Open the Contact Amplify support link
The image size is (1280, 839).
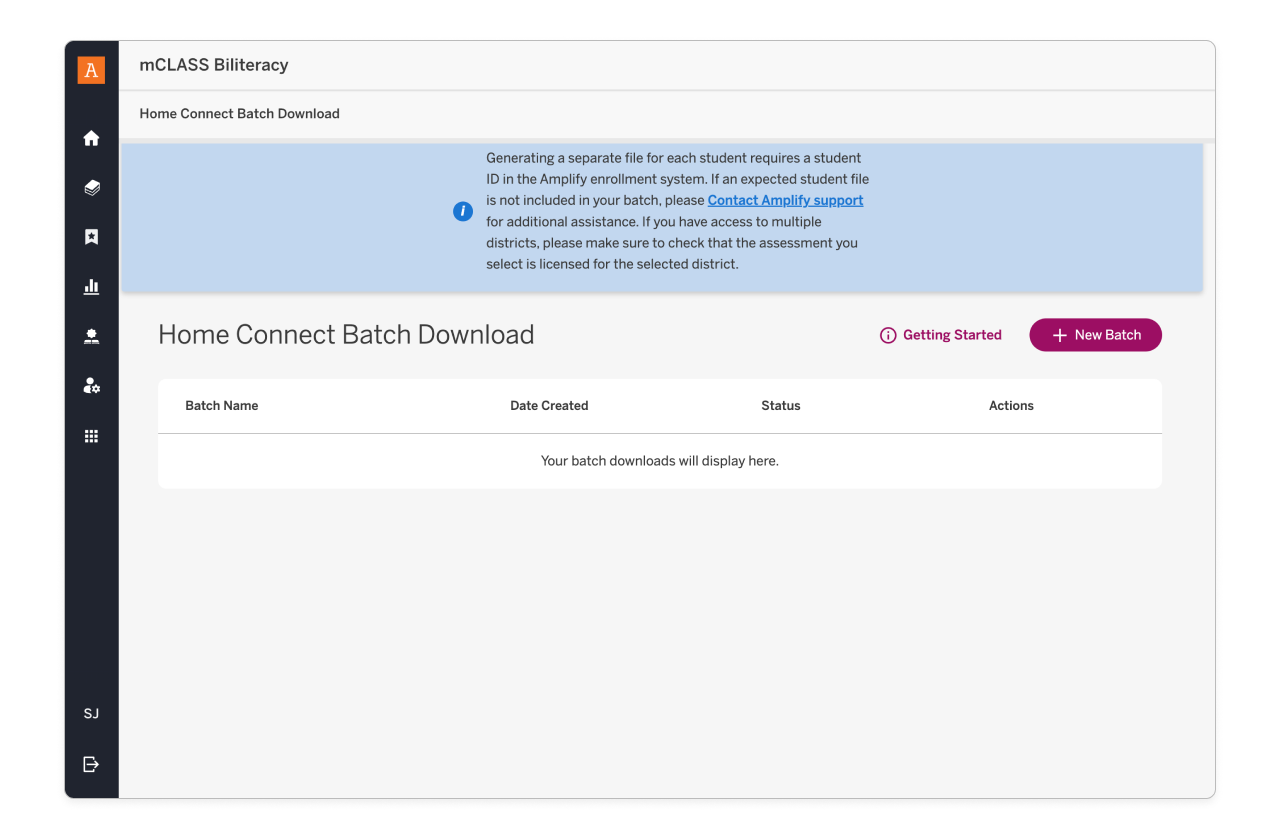pos(785,200)
